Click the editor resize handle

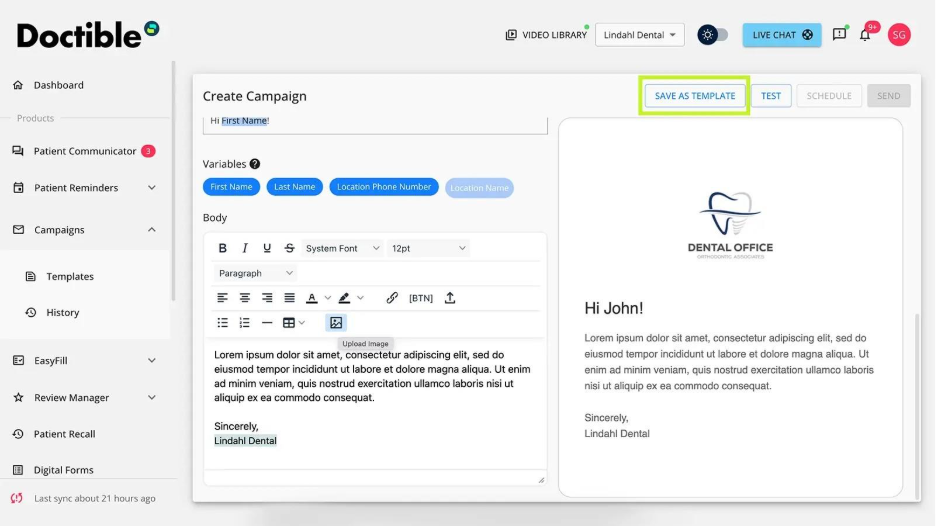[x=541, y=480]
